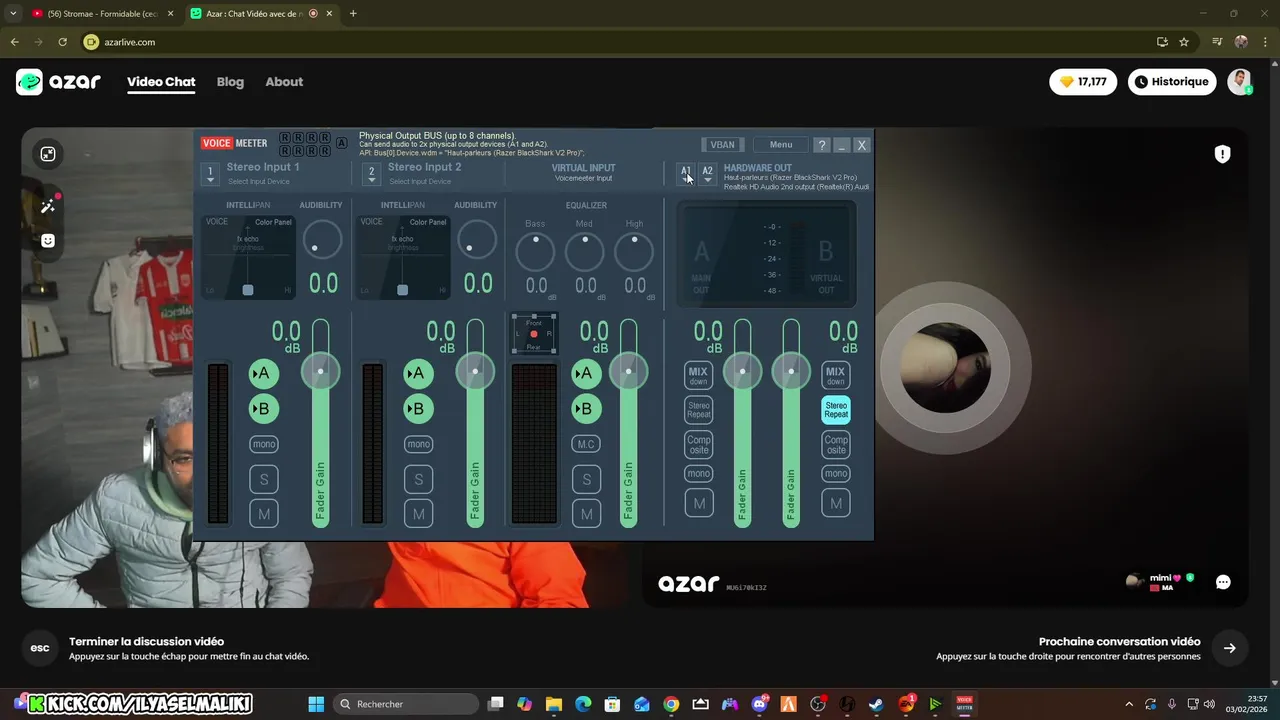Image resolution: width=1280 pixels, height=720 pixels.
Task: Click bus A main out fader knob
Action: 742,371
